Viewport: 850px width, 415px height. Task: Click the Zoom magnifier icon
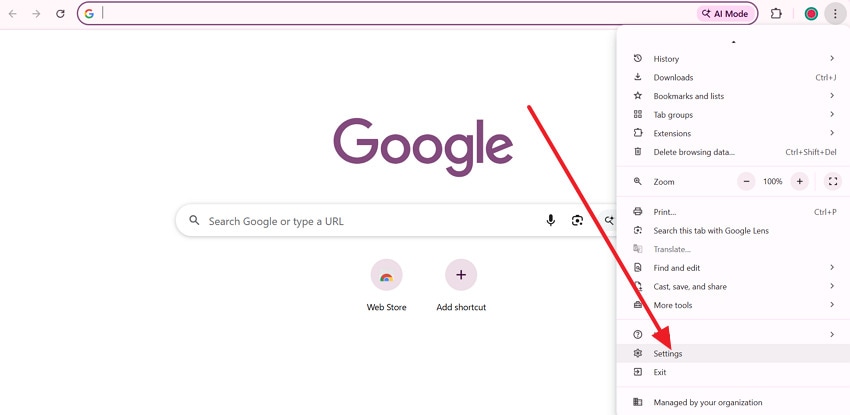(x=638, y=181)
